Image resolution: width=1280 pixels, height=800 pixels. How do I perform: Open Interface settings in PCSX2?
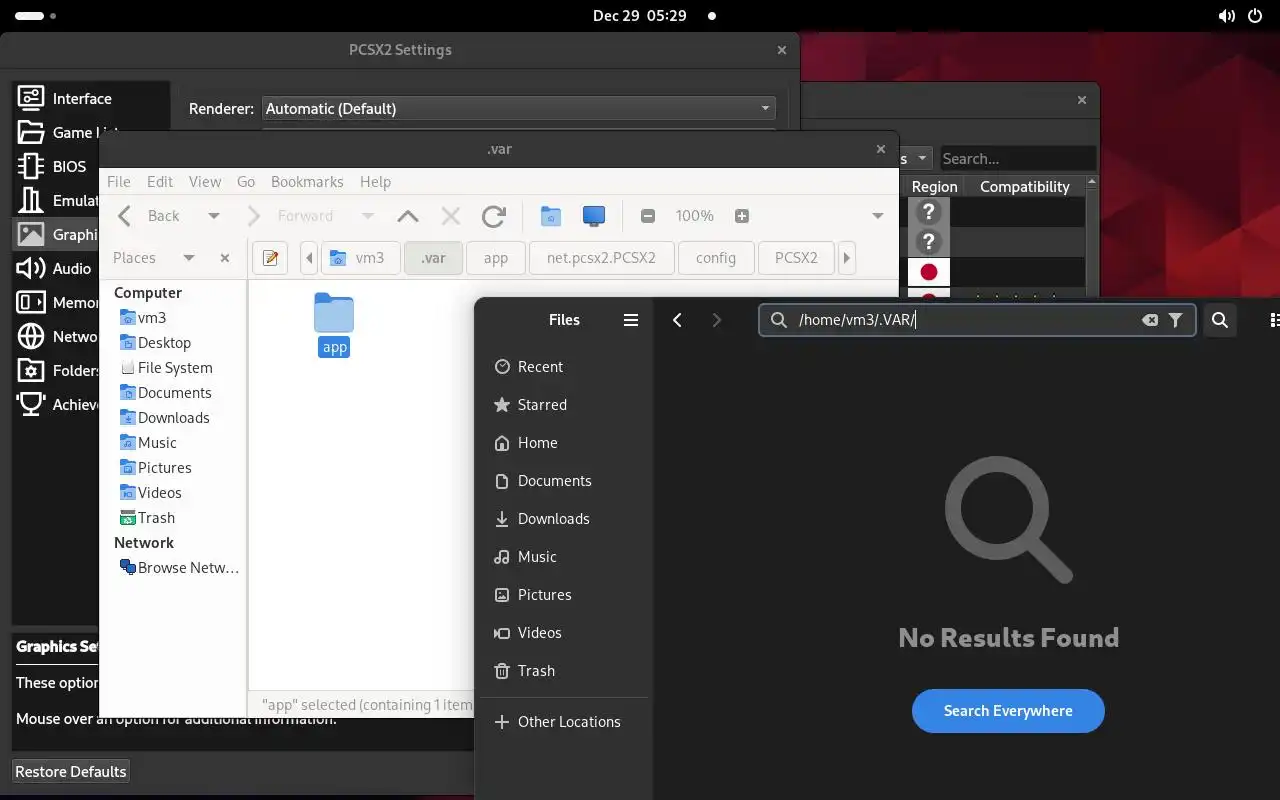tap(65, 98)
